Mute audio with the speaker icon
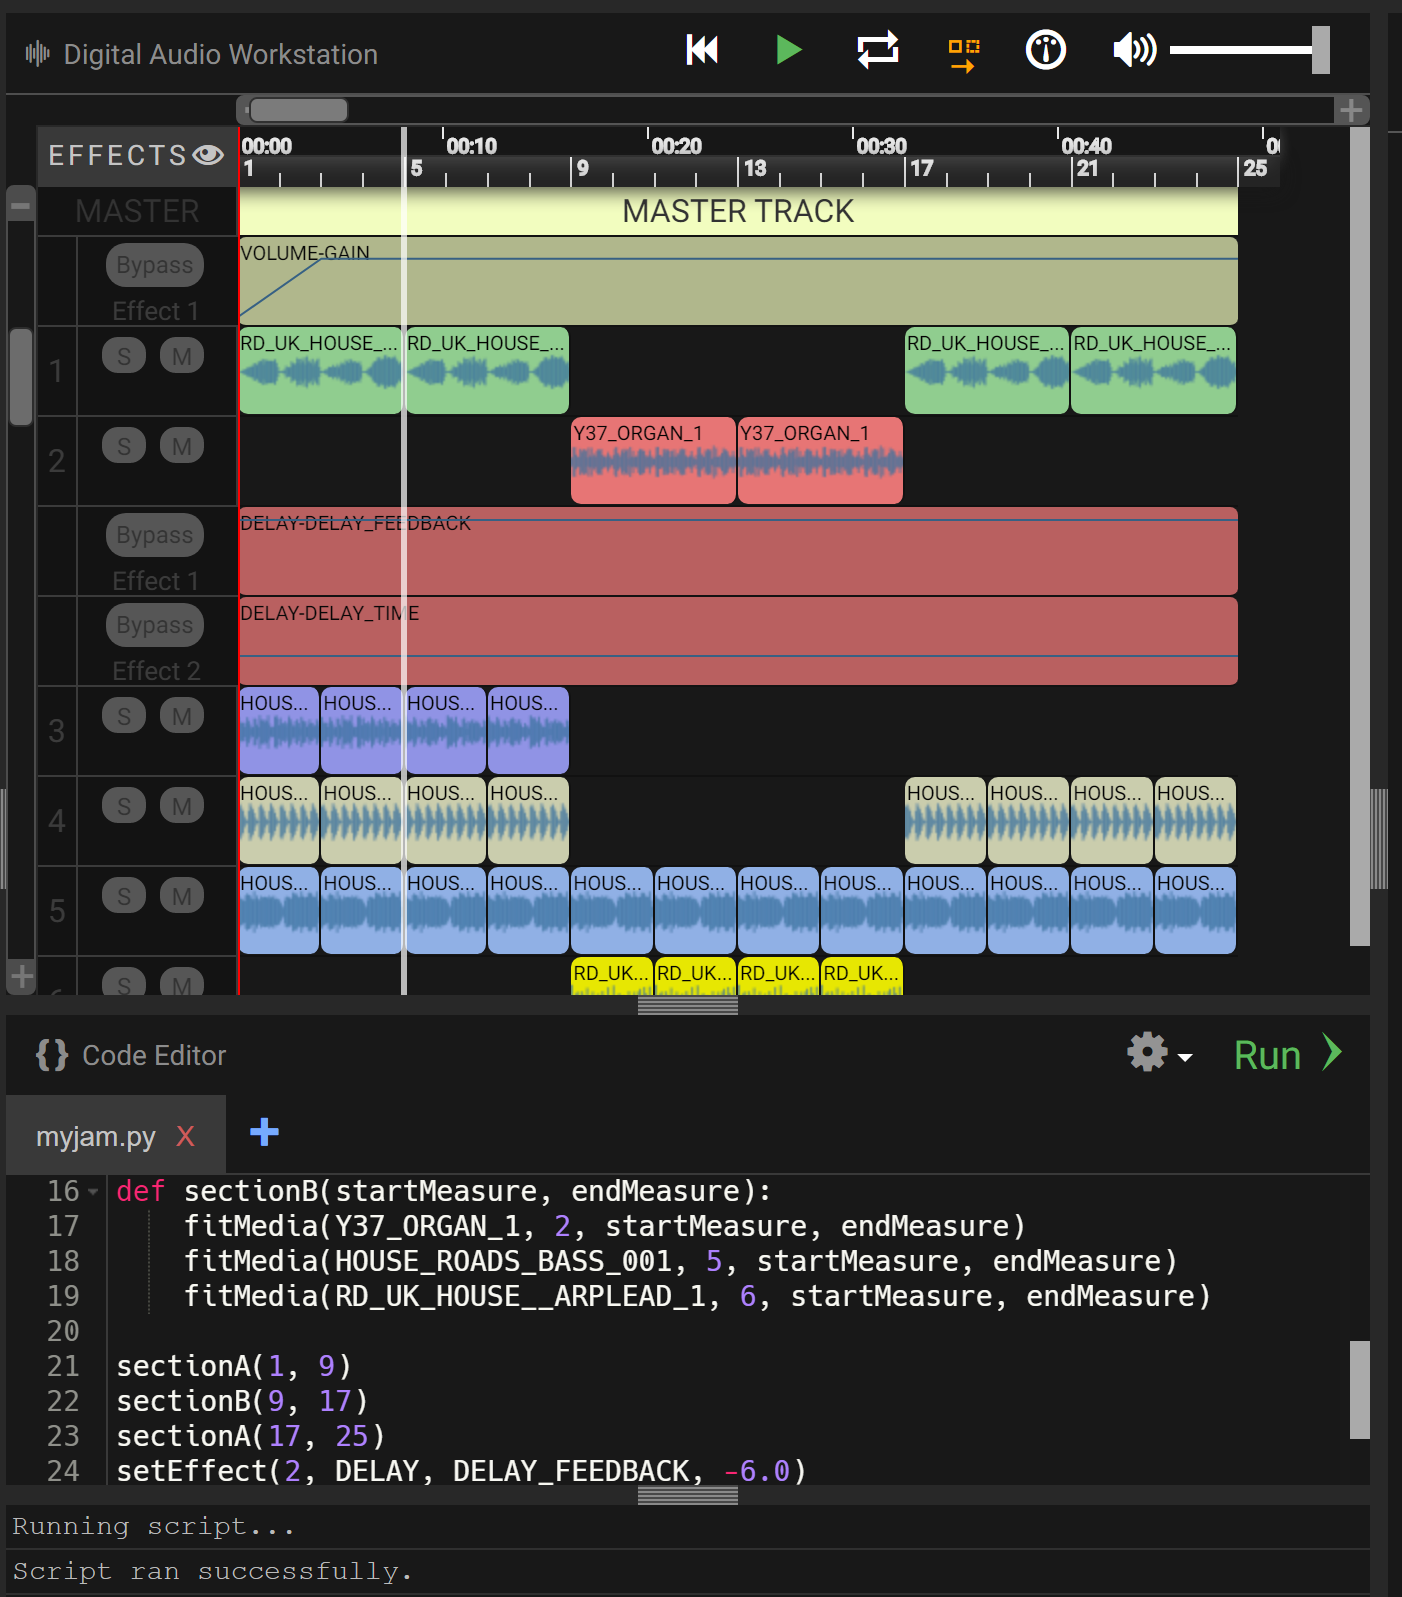The width and height of the screenshot is (1402, 1597). coord(1134,50)
